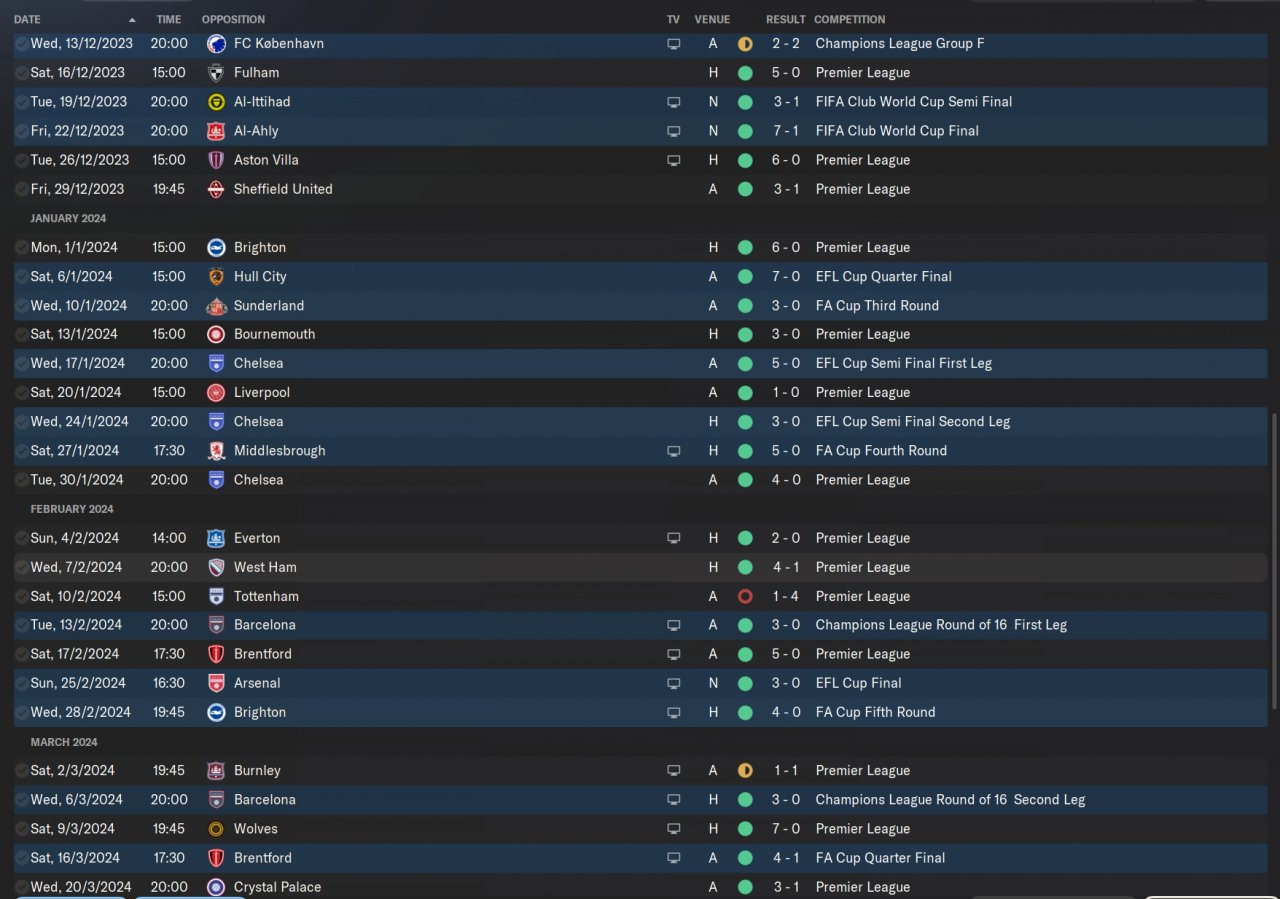Open the 1 - 4 result against Tottenham
Screen dimensions: 1280x899
coord(785,596)
